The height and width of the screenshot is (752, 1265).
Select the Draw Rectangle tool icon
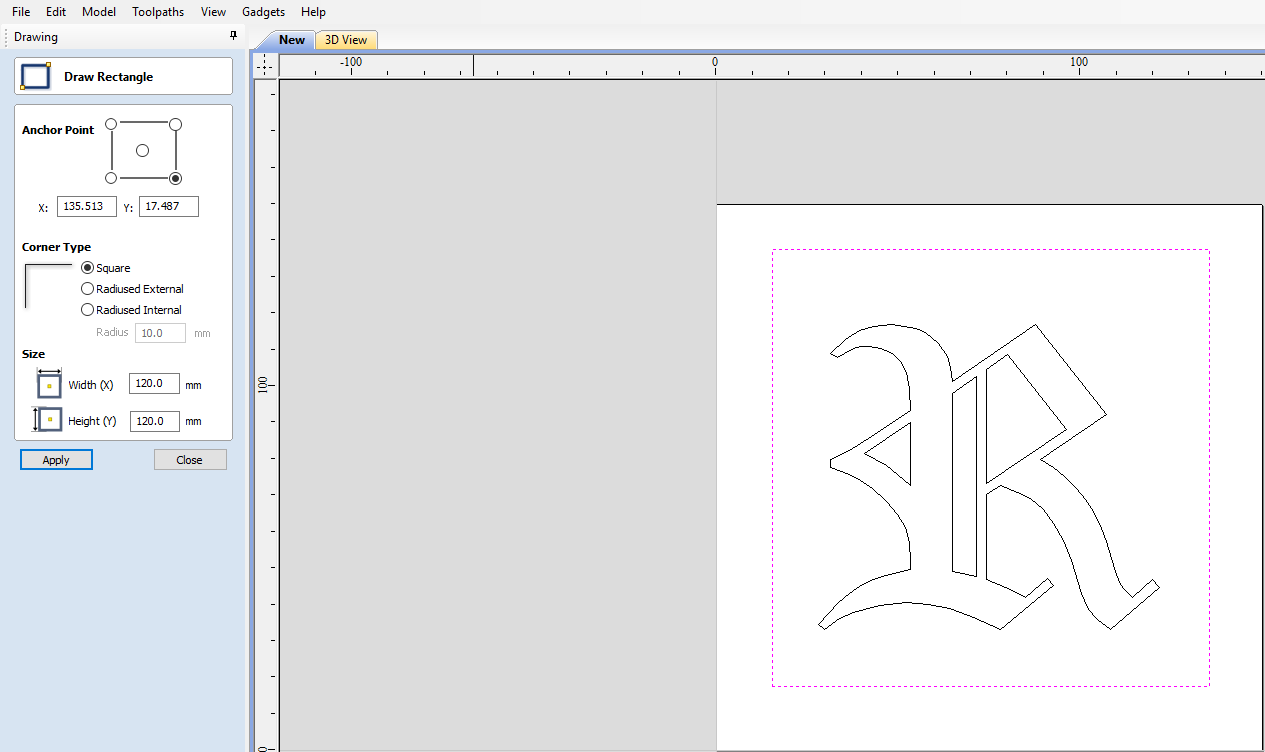[36, 75]
